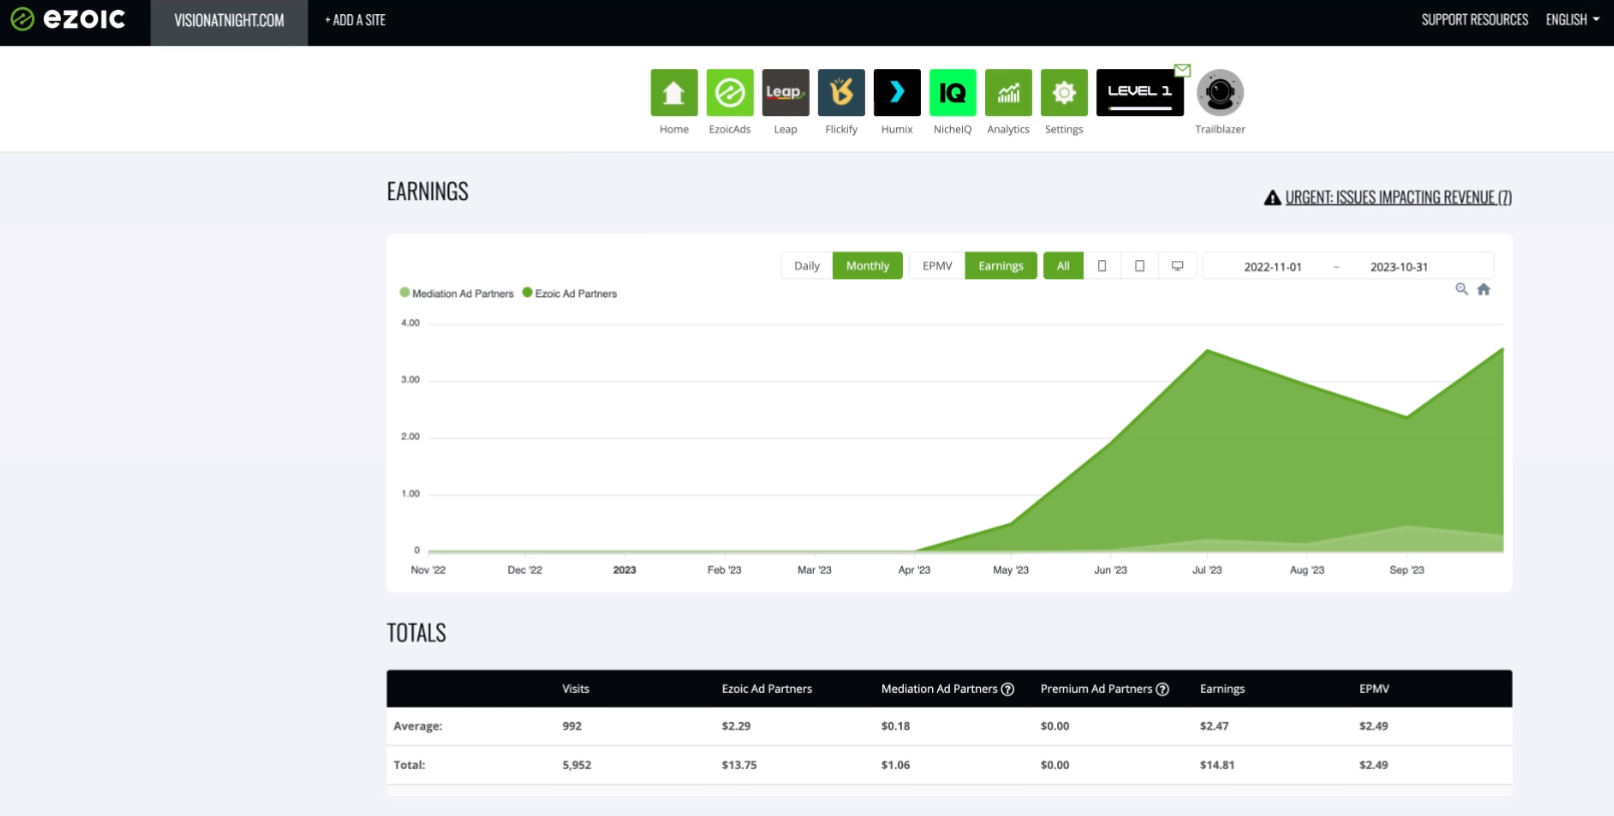Open the NicheIQ icon
1614x816 pixels.
pos(952,93)
